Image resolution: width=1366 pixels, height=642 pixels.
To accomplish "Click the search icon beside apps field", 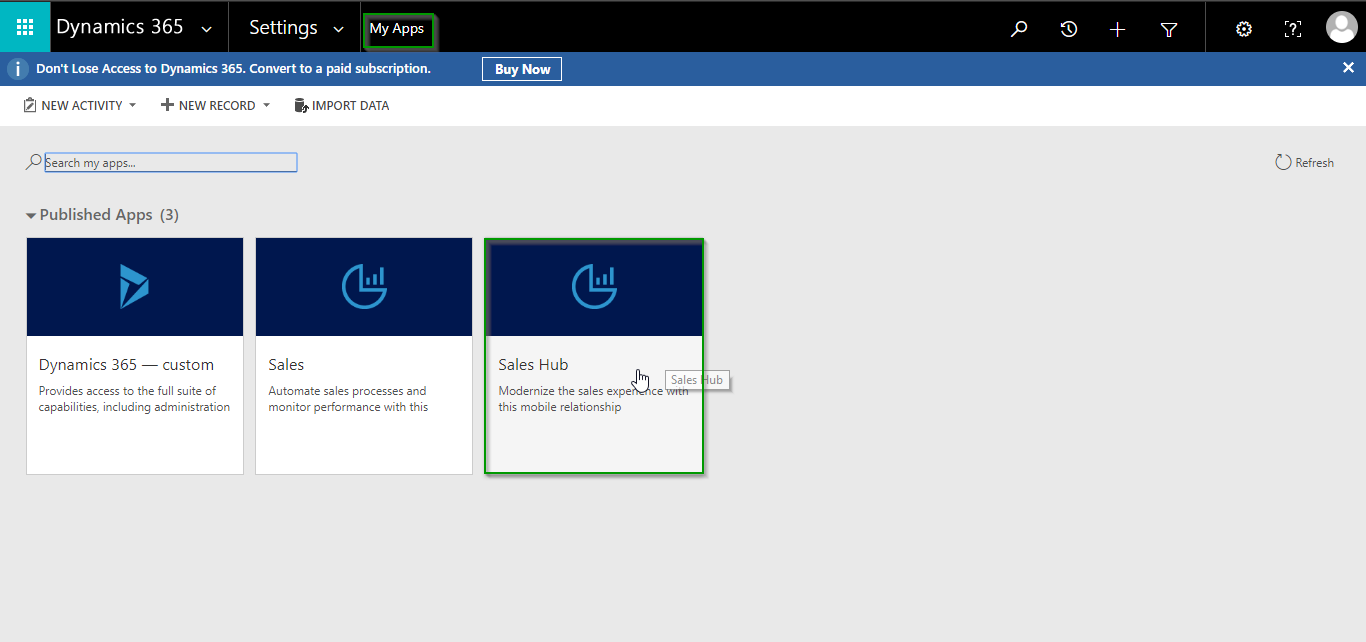I will (x=34, y=161).
